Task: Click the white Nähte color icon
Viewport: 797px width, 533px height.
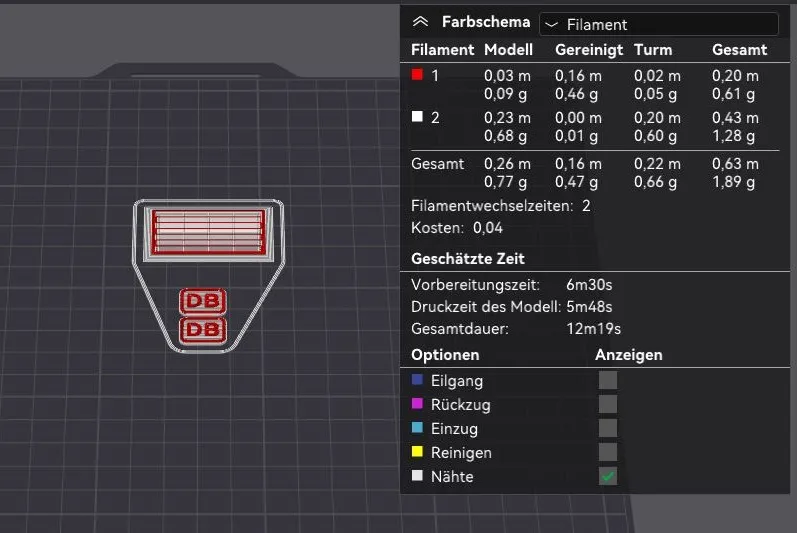Action: [x=417, y=476]
